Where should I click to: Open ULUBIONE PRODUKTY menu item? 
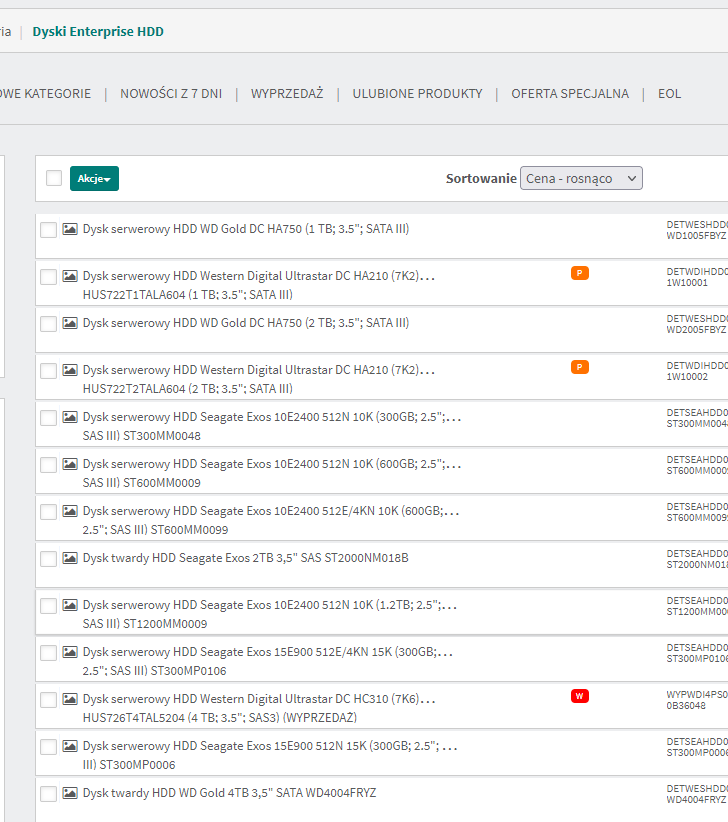417,94
